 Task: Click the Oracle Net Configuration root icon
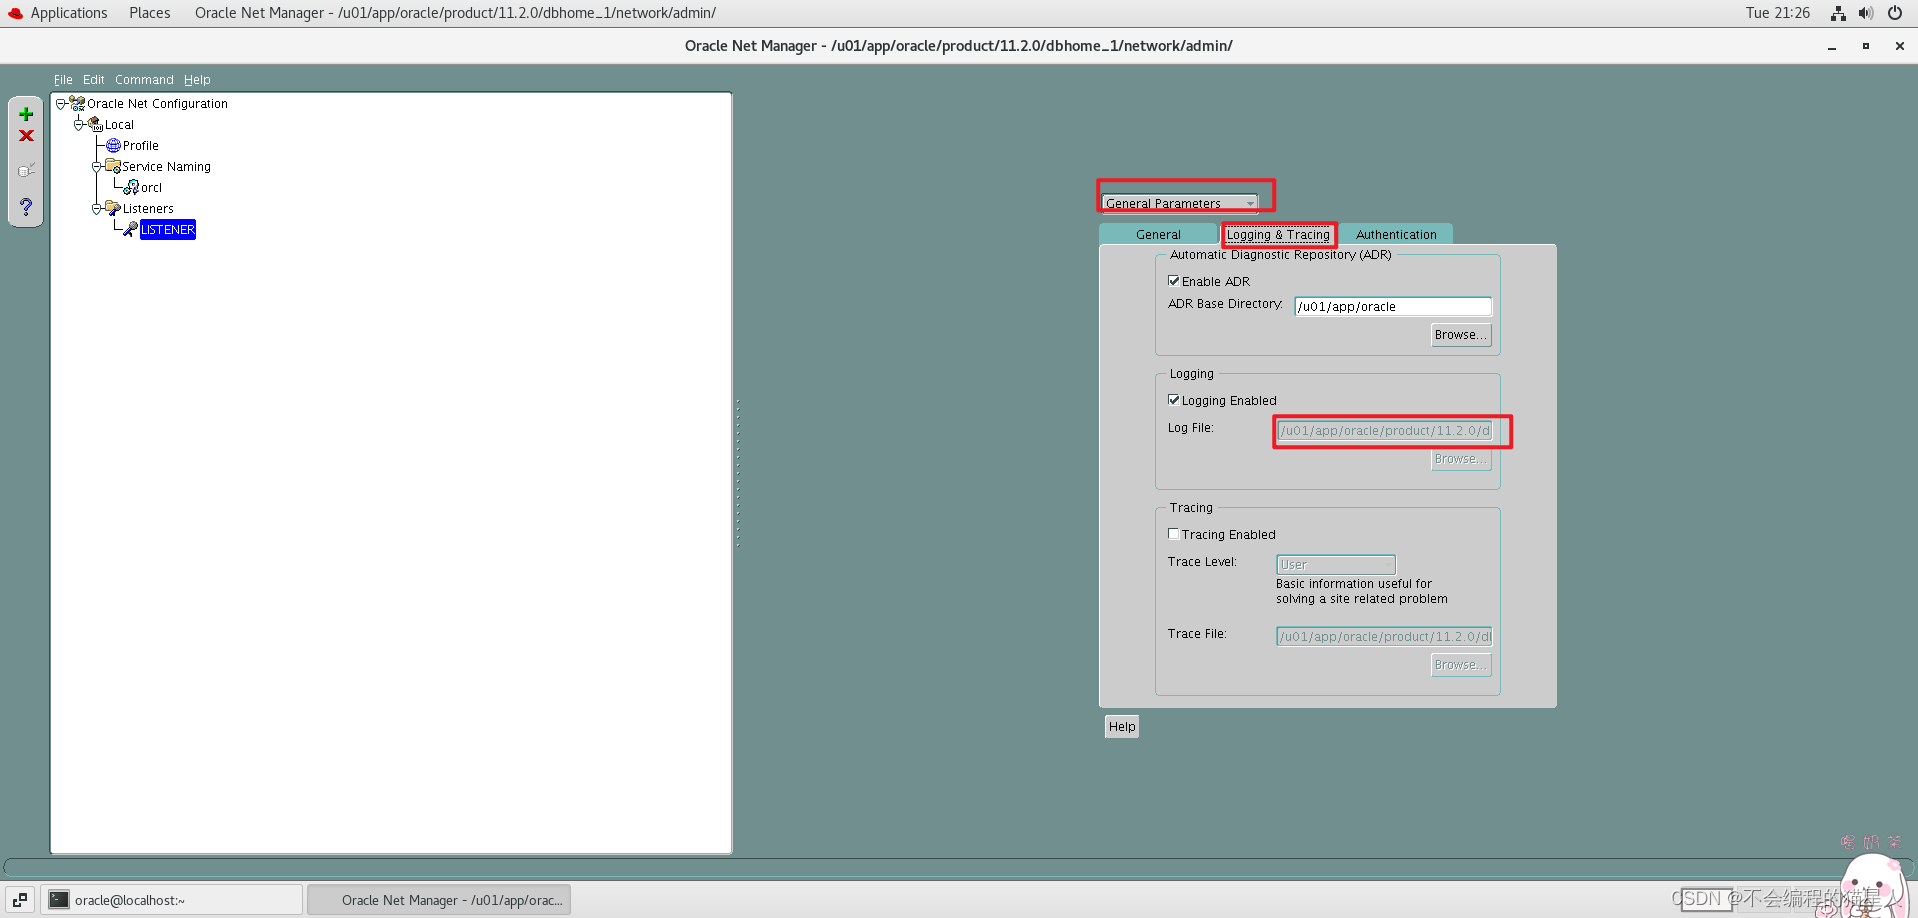77,103
